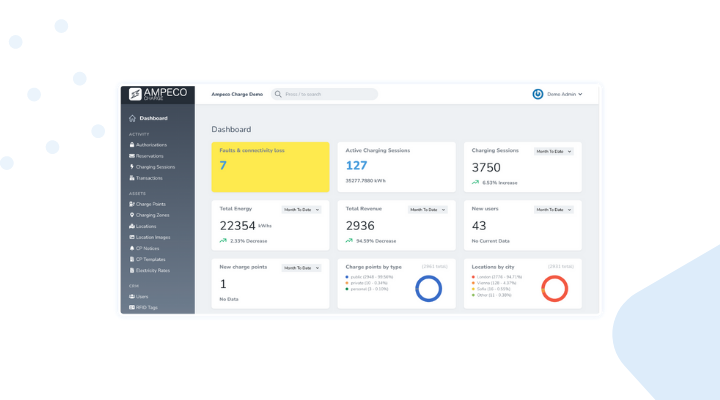The height and width of the screenshot is (400, 720).
Task: Click the personal legend entry
Action: tap(367, 289)
